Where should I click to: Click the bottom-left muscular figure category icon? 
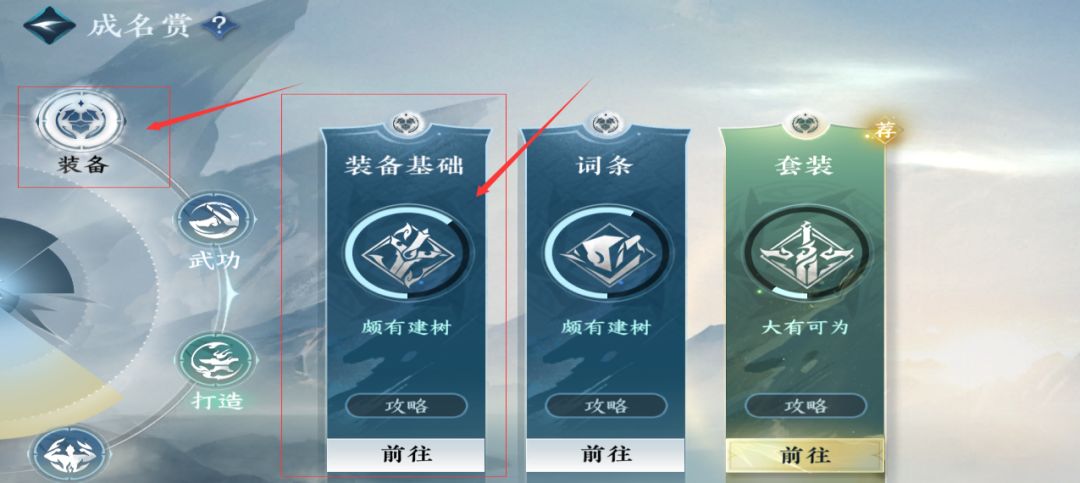point(69,455)
